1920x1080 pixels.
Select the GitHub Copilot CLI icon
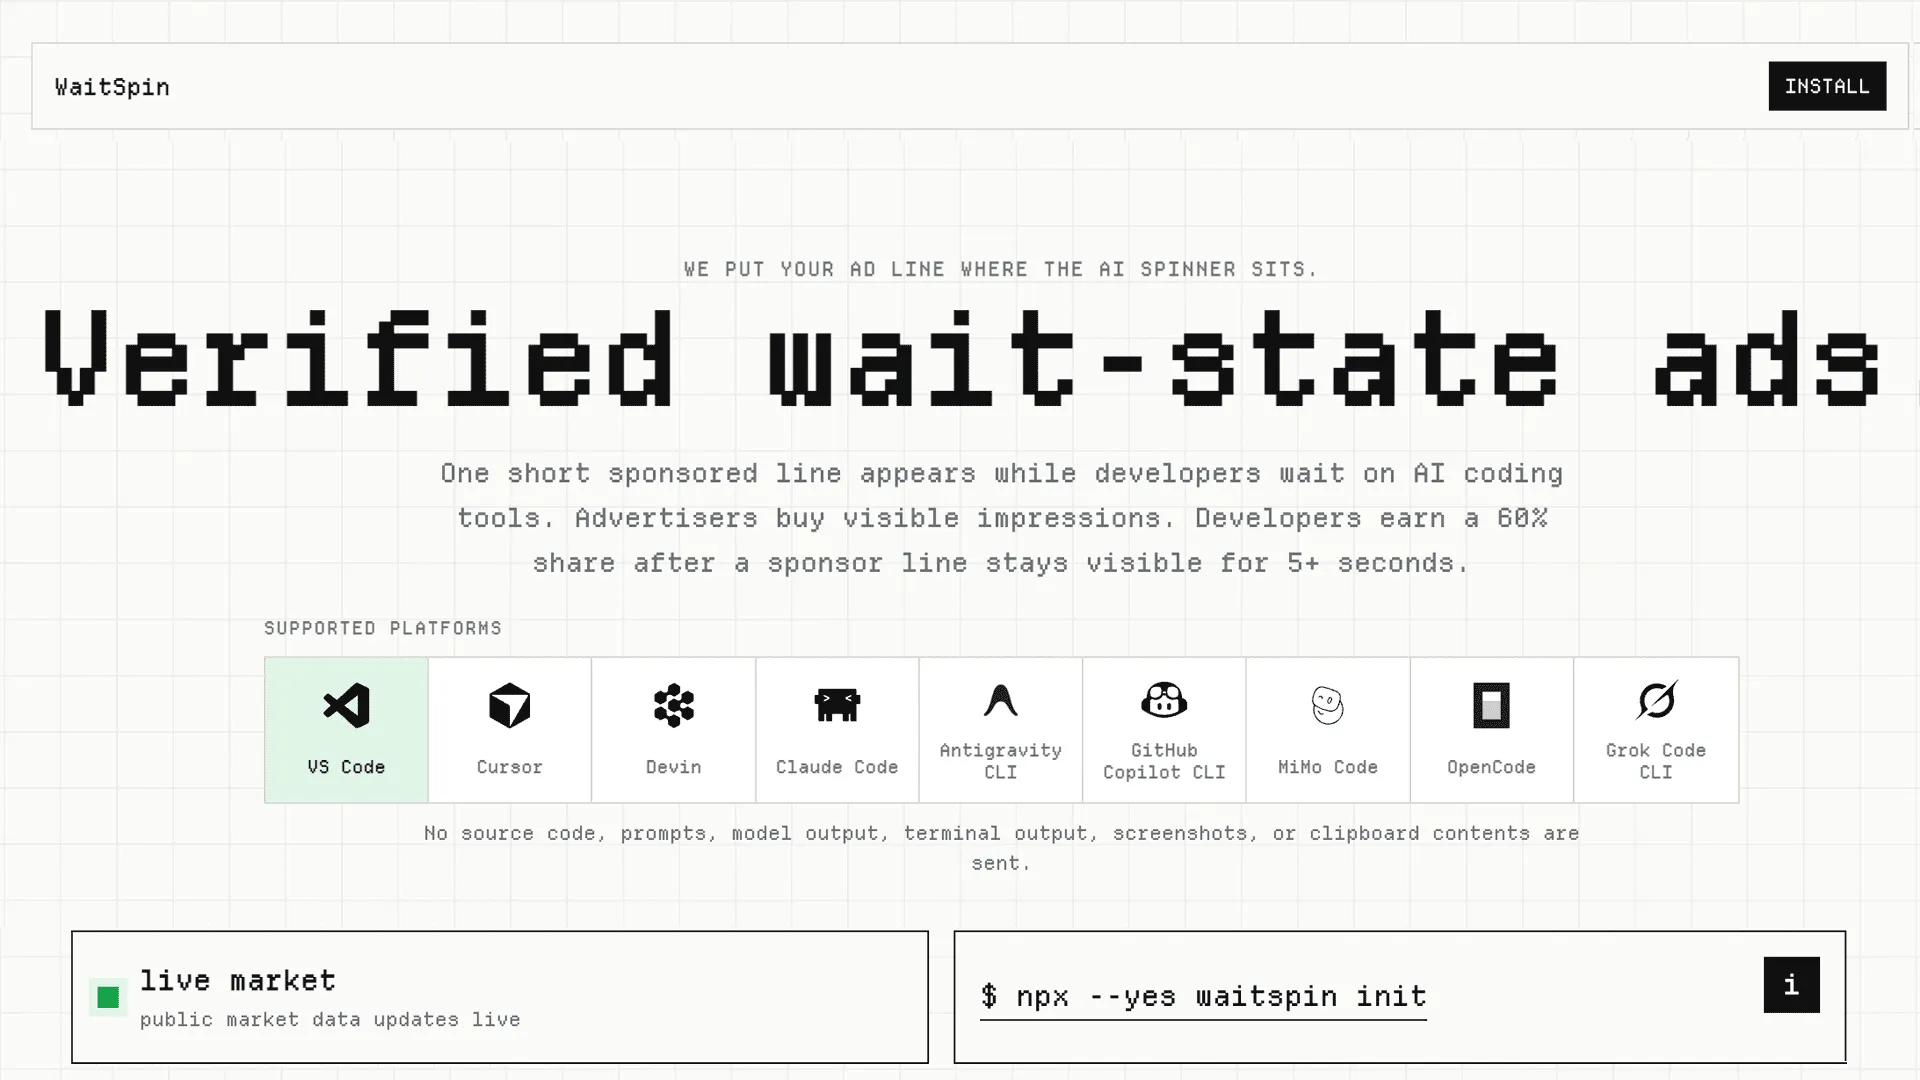(x=1164, y=700)
